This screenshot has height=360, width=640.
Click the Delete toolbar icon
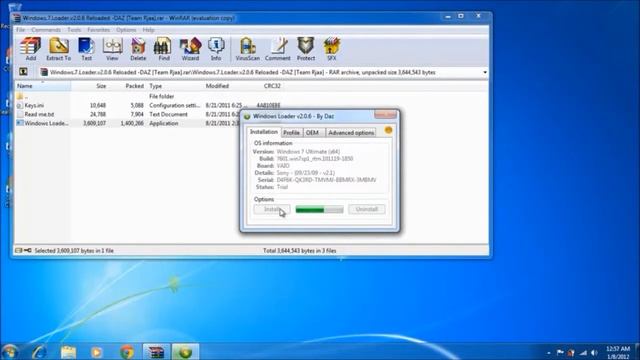pos(138,49)
